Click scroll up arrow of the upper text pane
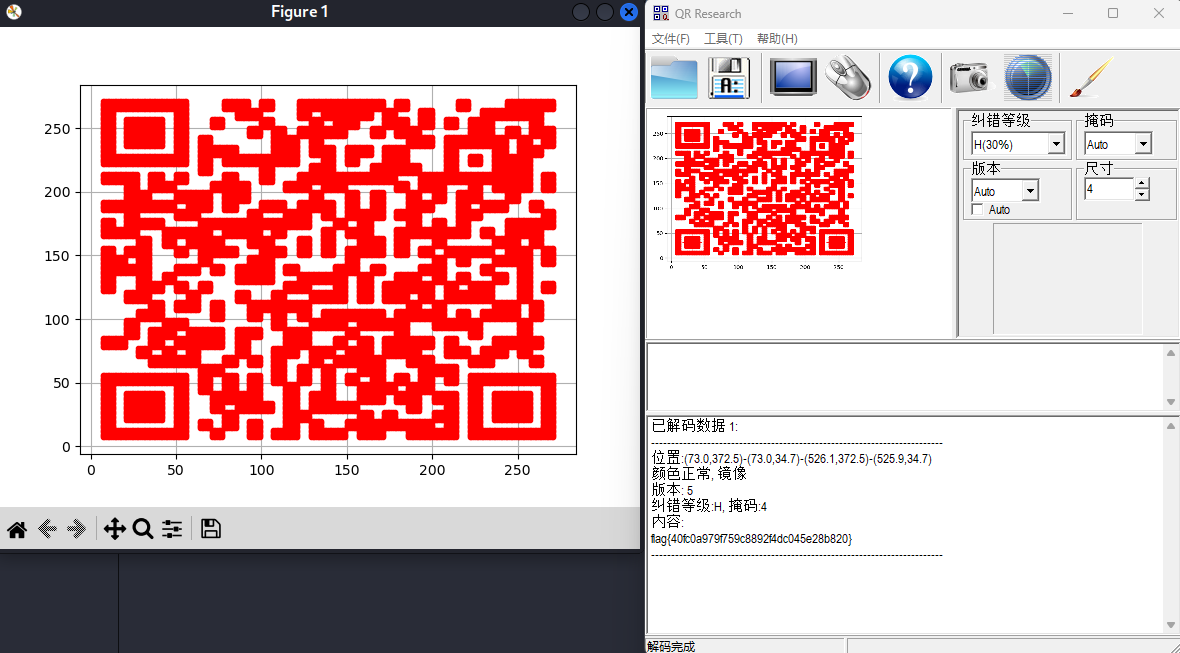The height and width of the screenshot is (653, 1180). (1171, 353)
